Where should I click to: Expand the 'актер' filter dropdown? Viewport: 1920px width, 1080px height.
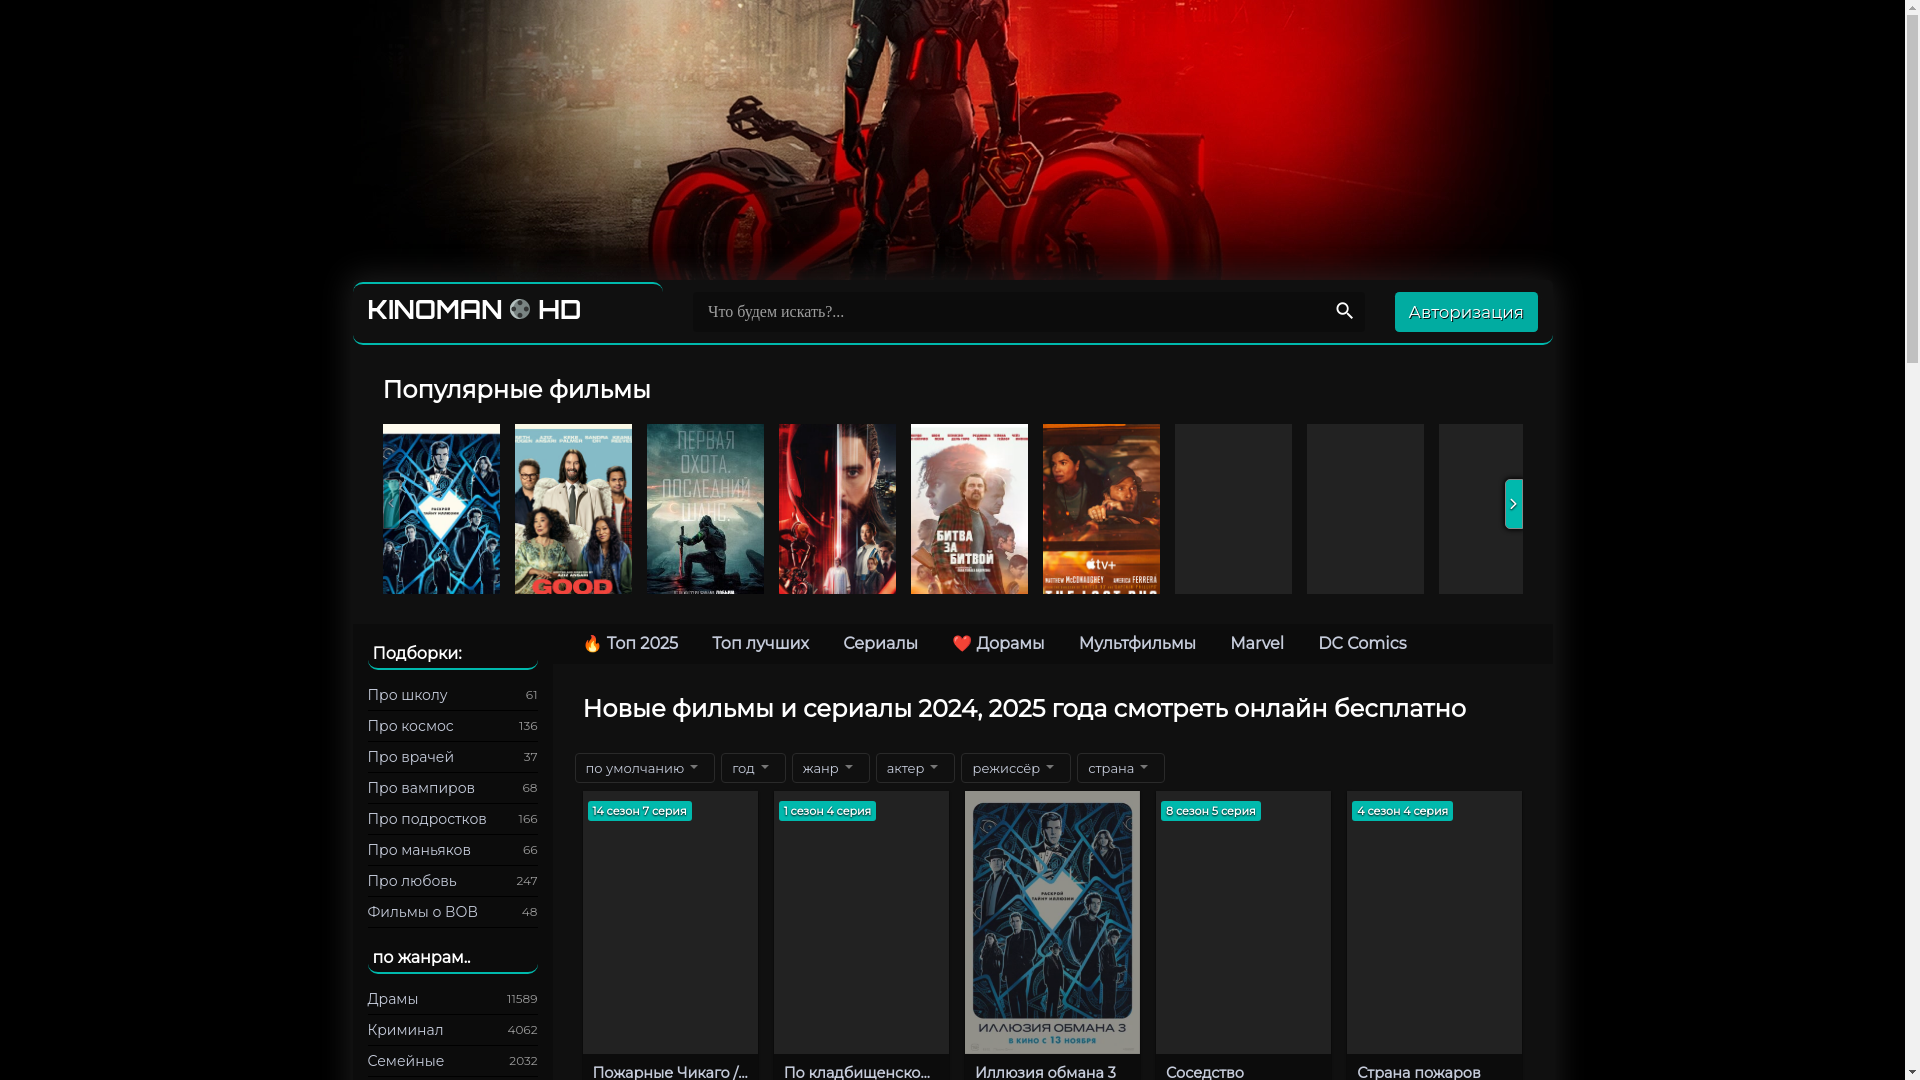click(x=915, y=768)
